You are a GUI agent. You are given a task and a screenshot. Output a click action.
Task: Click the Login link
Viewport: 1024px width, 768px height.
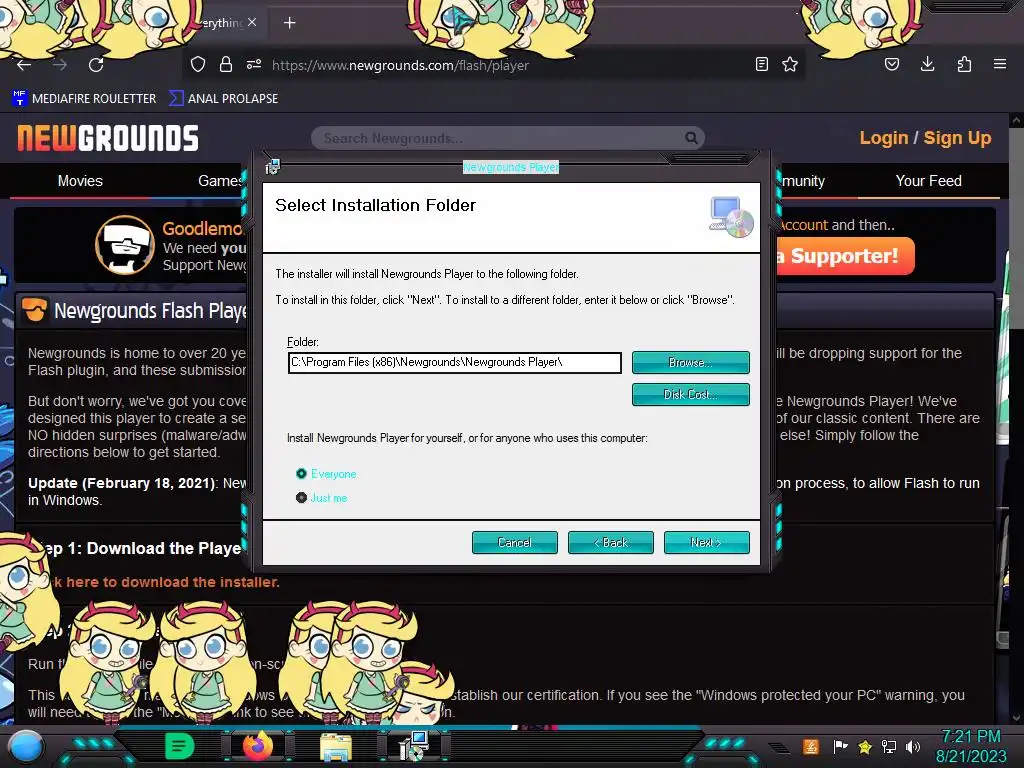[884, 138]
